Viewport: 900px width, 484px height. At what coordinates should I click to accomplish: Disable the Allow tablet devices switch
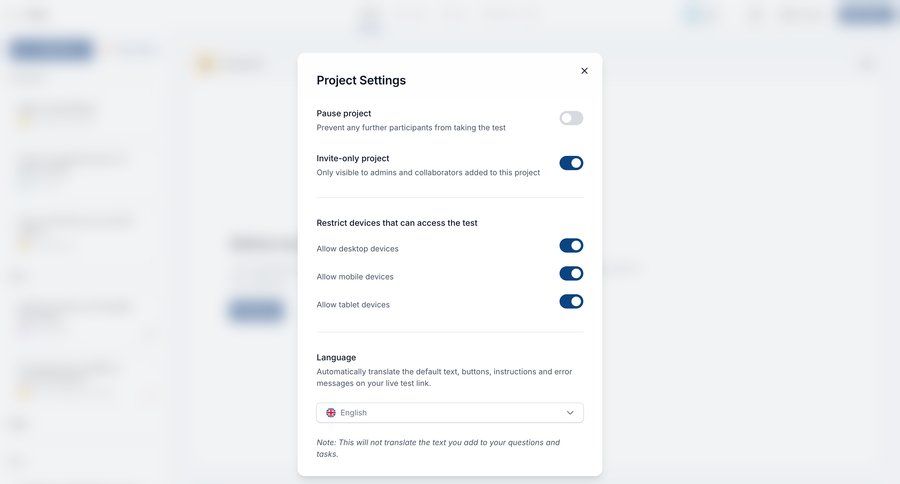pyautogui.click(x=571, y=302)
